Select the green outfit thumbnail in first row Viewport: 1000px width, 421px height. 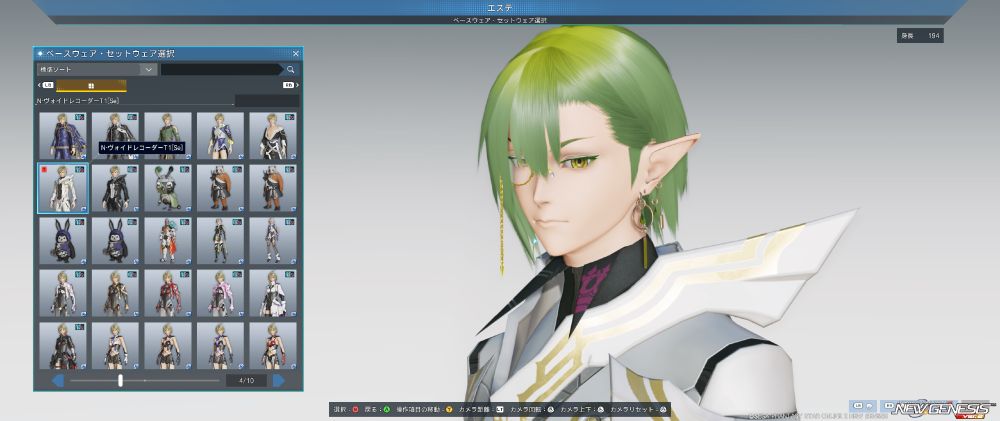[168, 136]
